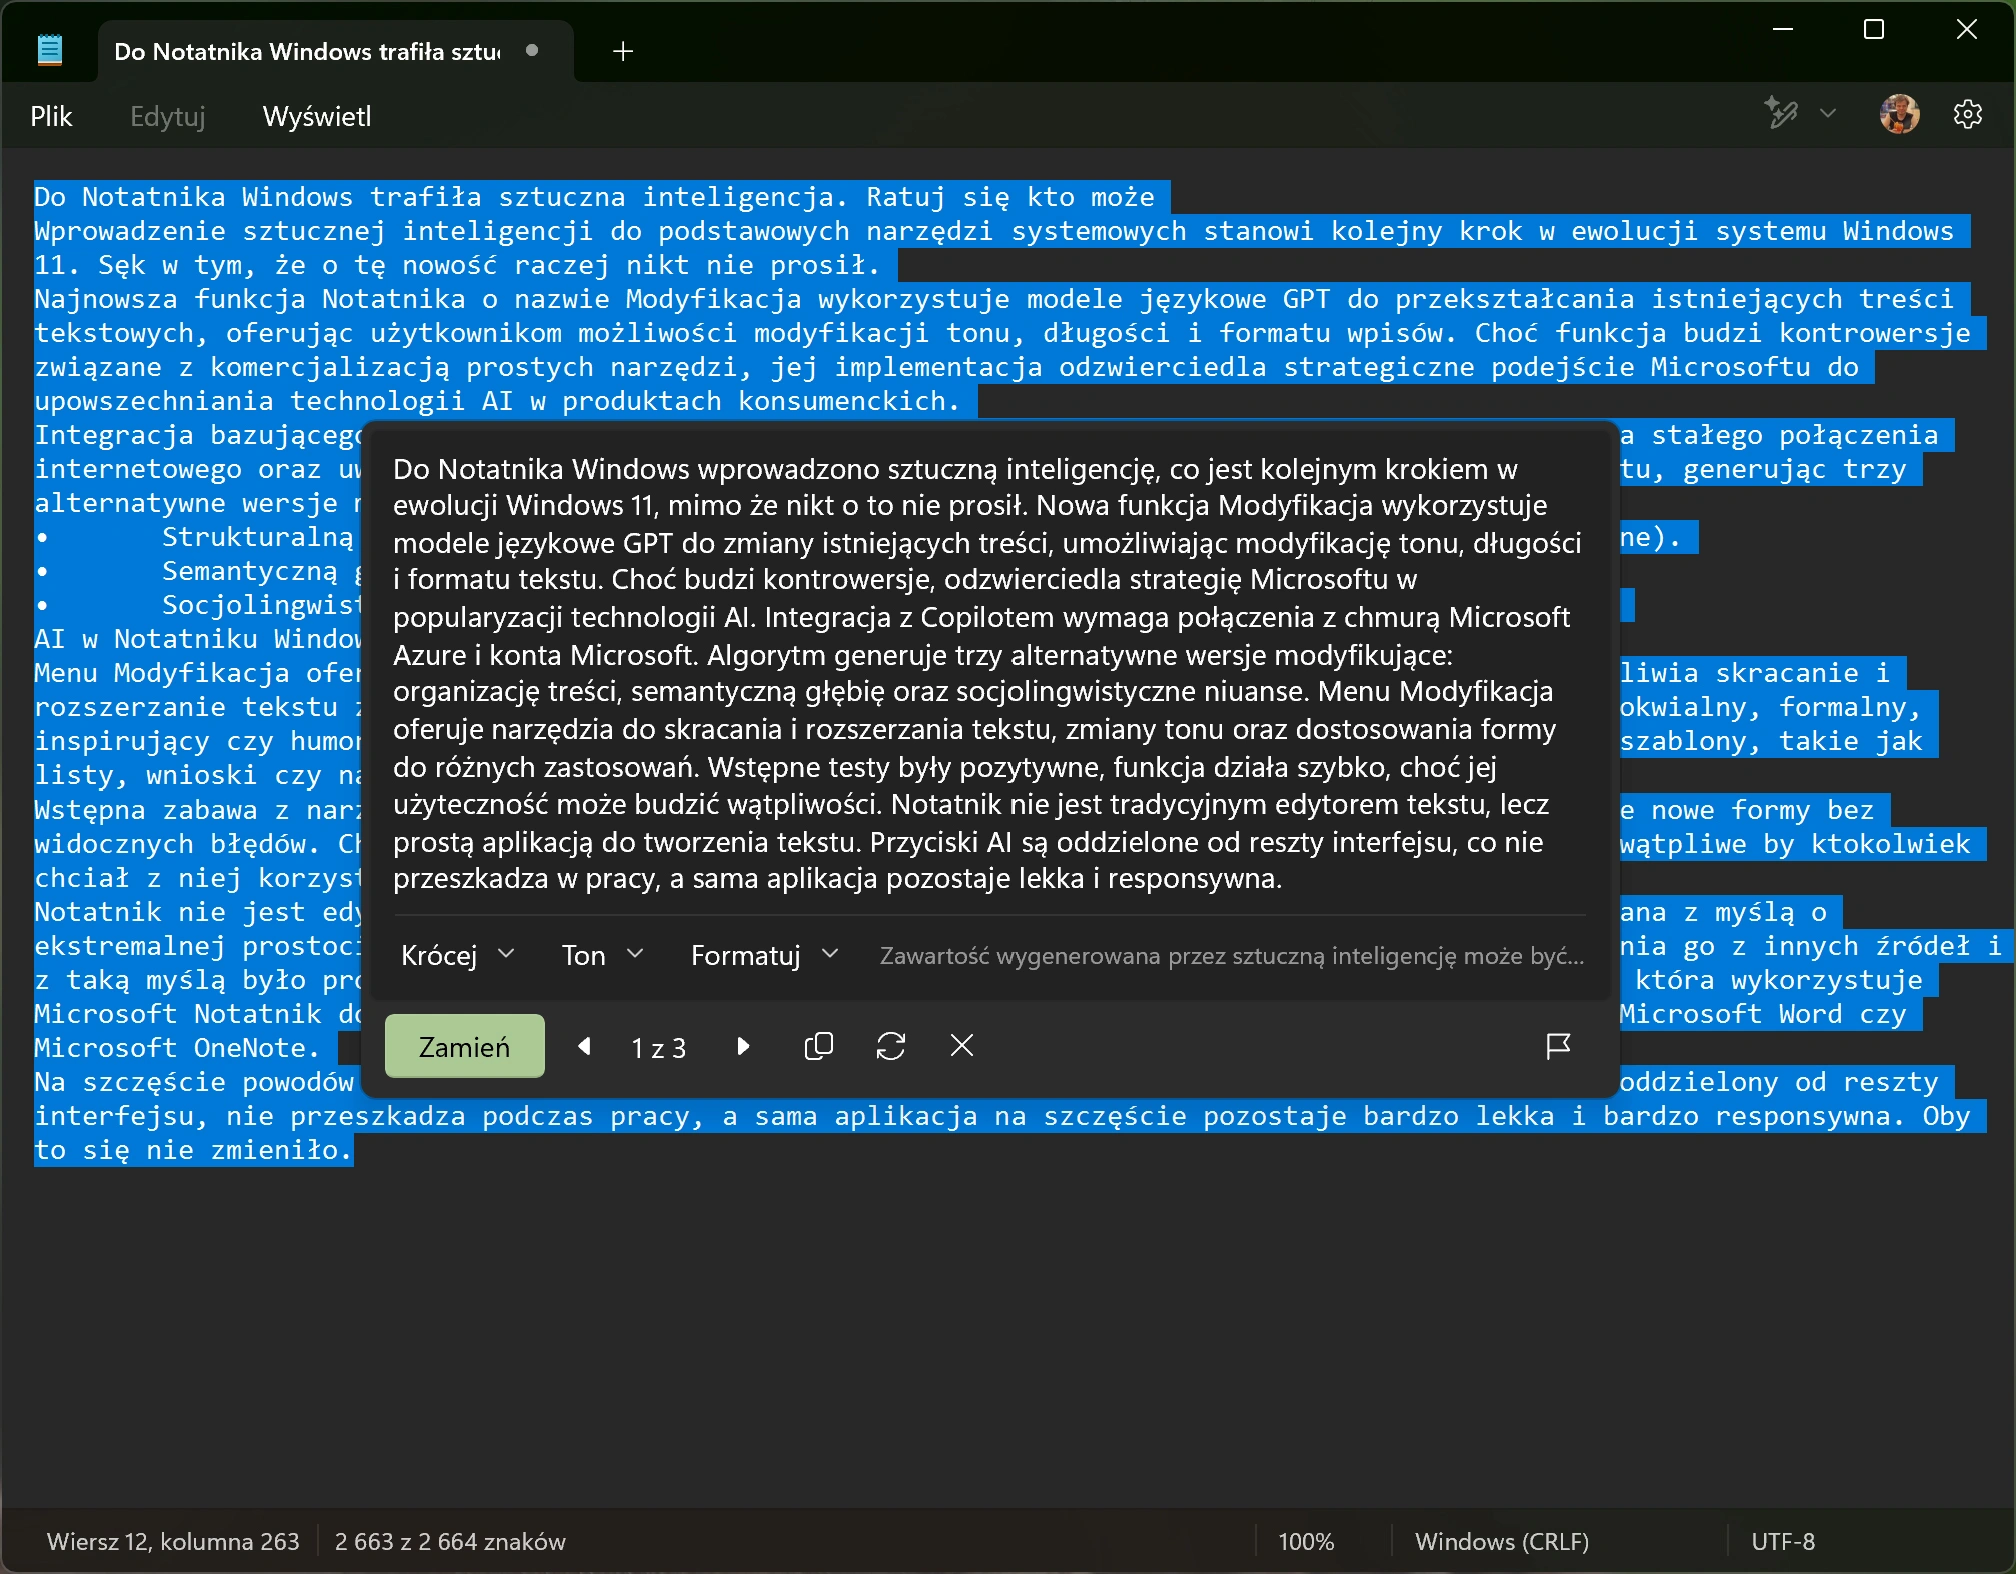Click 'Wiersz 12, kolumna 263' status entry

(173, 1541)
